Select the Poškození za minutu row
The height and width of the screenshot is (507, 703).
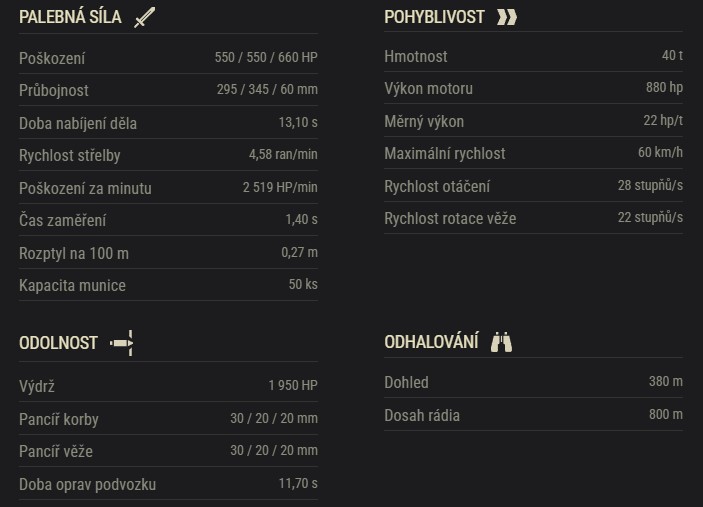point(168,188)
